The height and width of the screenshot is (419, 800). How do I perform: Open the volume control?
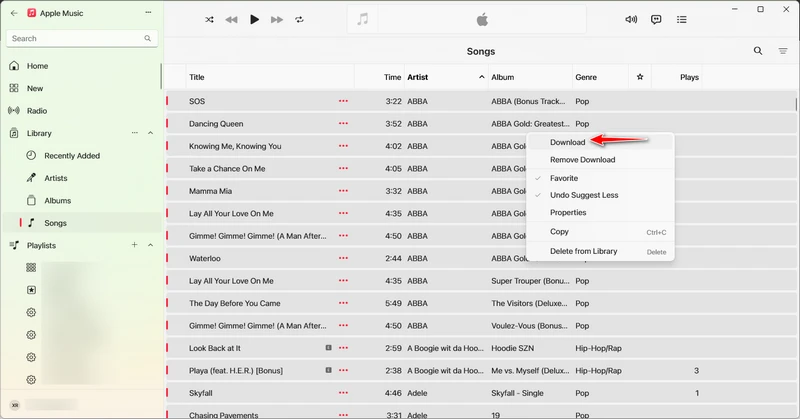(x=631, y=19)
